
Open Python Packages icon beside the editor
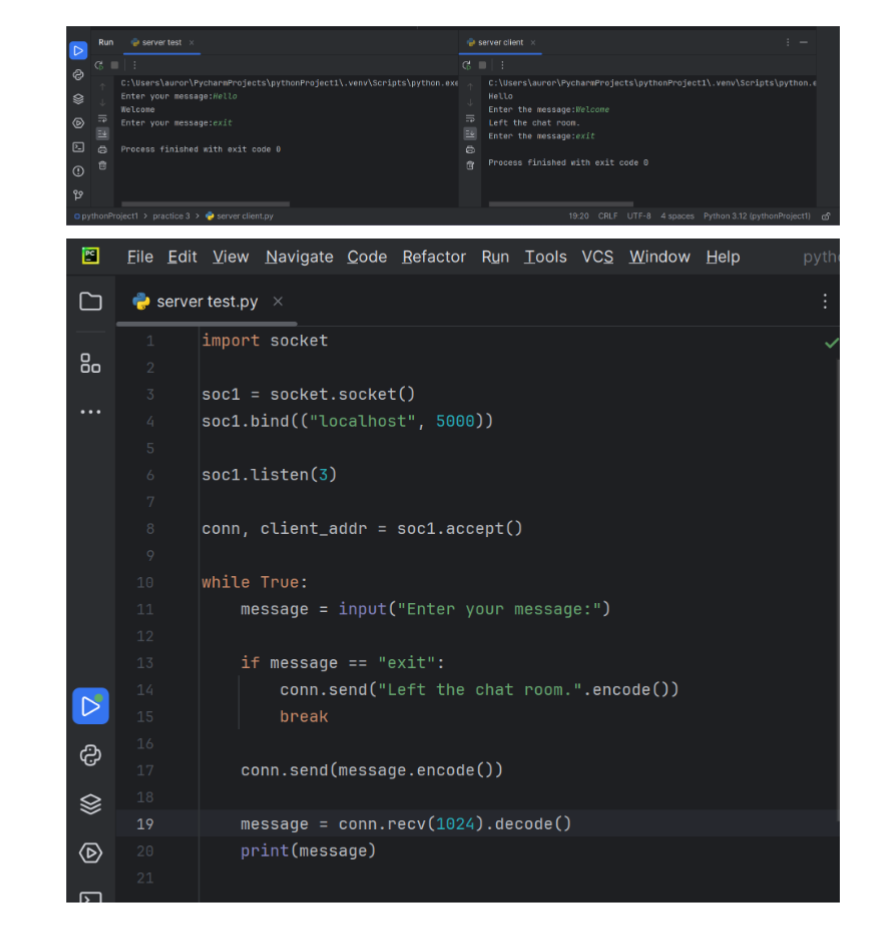(x=91, y=804)
